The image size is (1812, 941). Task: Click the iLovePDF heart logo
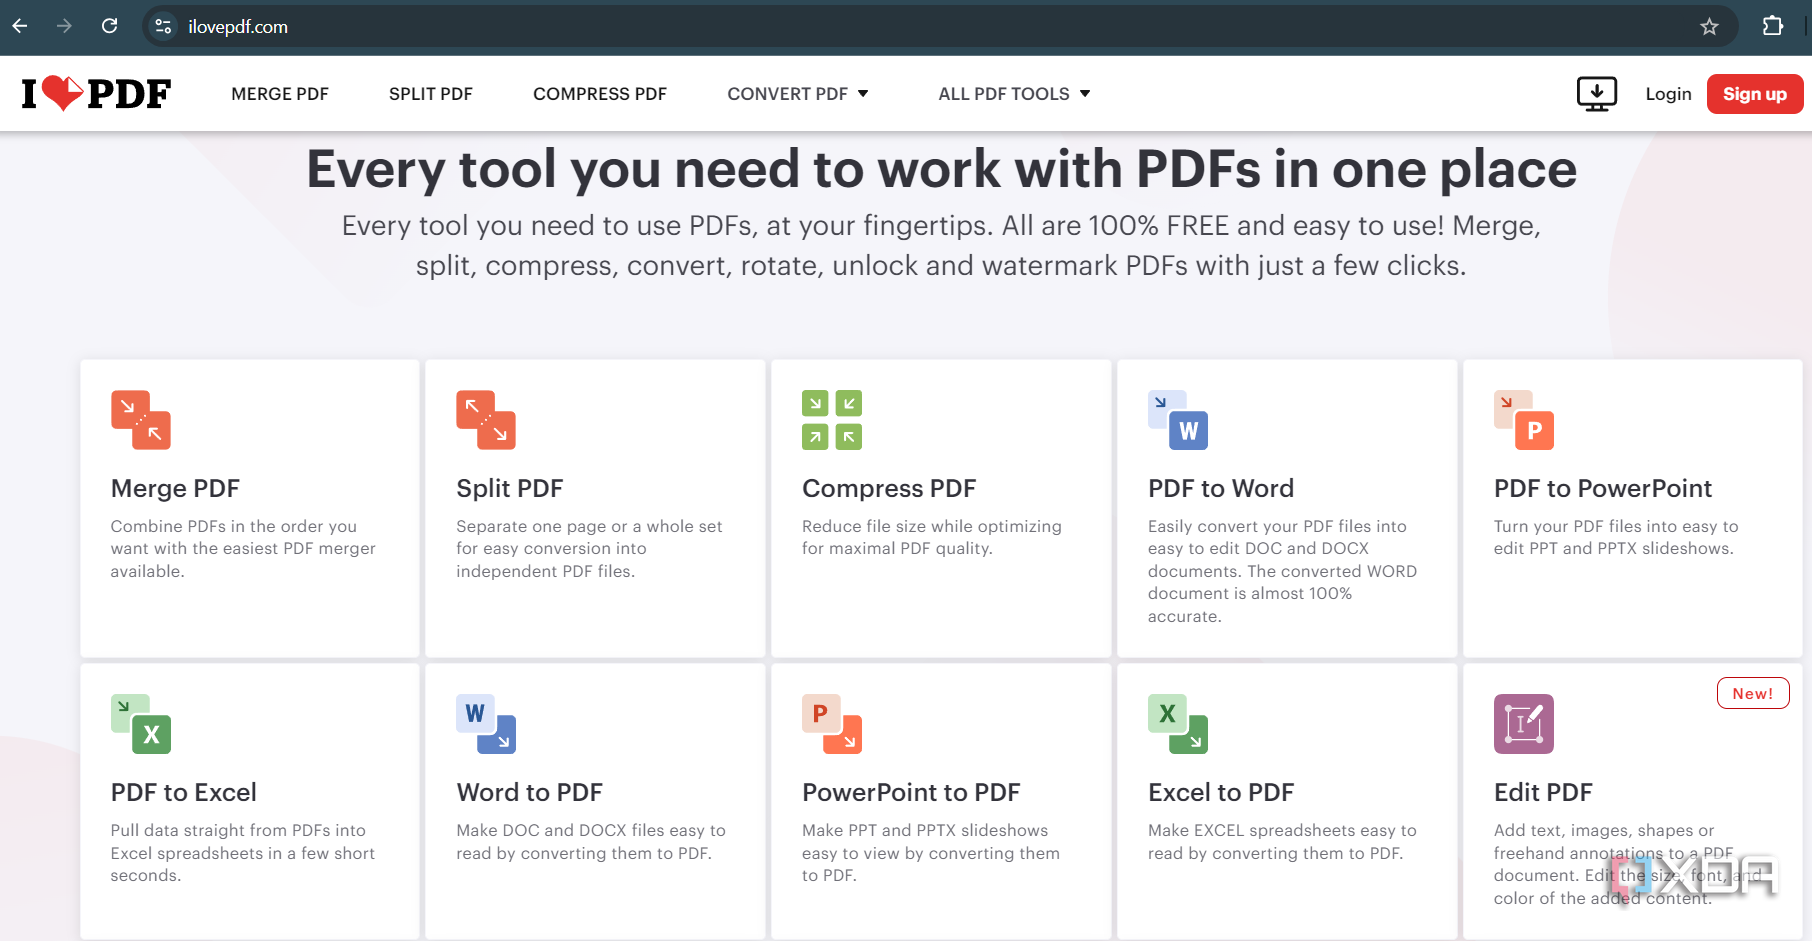[x=96, y=94]
